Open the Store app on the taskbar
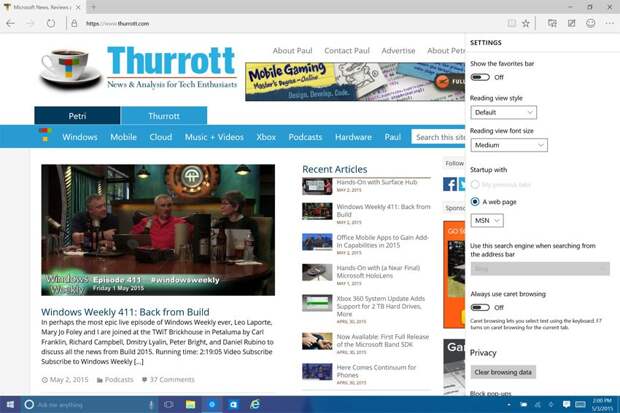This screenshot has width=620, height=413. (x=233, y=404)
